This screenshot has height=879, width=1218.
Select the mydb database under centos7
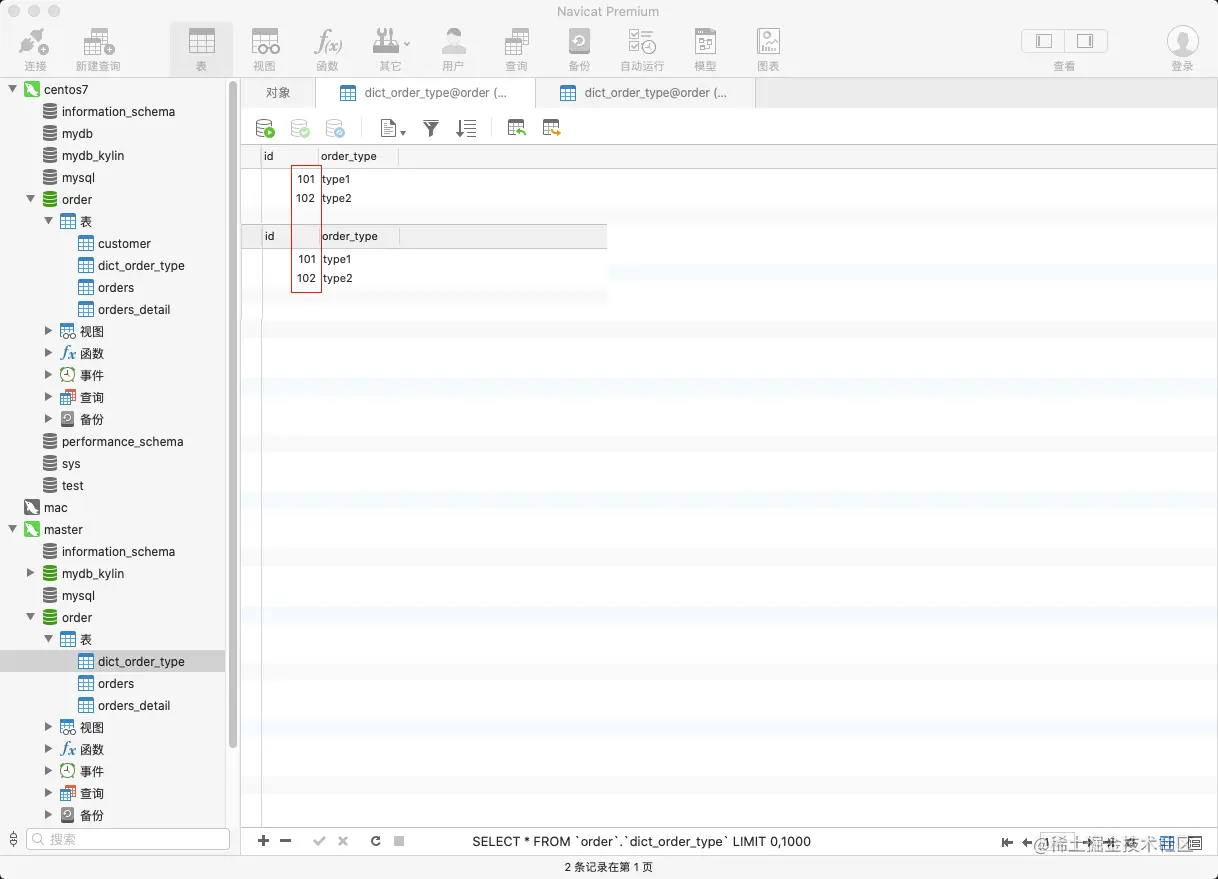tap(77, 133)
